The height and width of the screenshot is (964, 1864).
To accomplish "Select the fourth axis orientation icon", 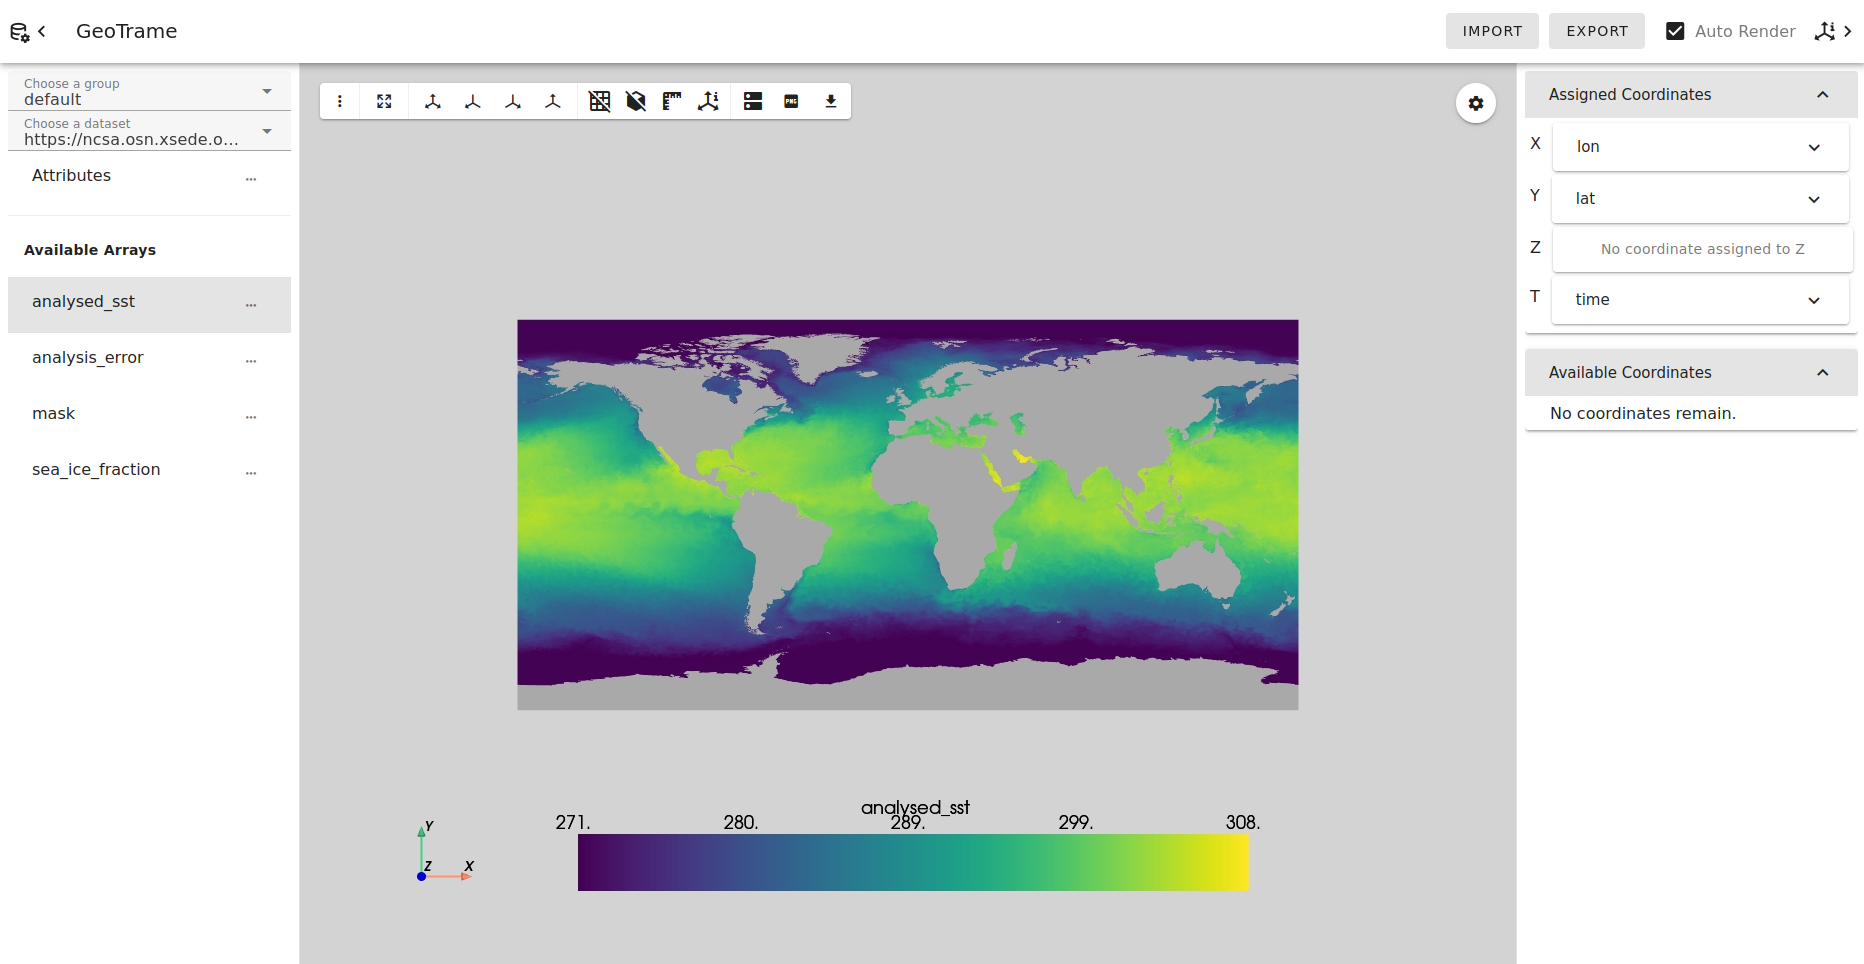I will tap(553, 101).
